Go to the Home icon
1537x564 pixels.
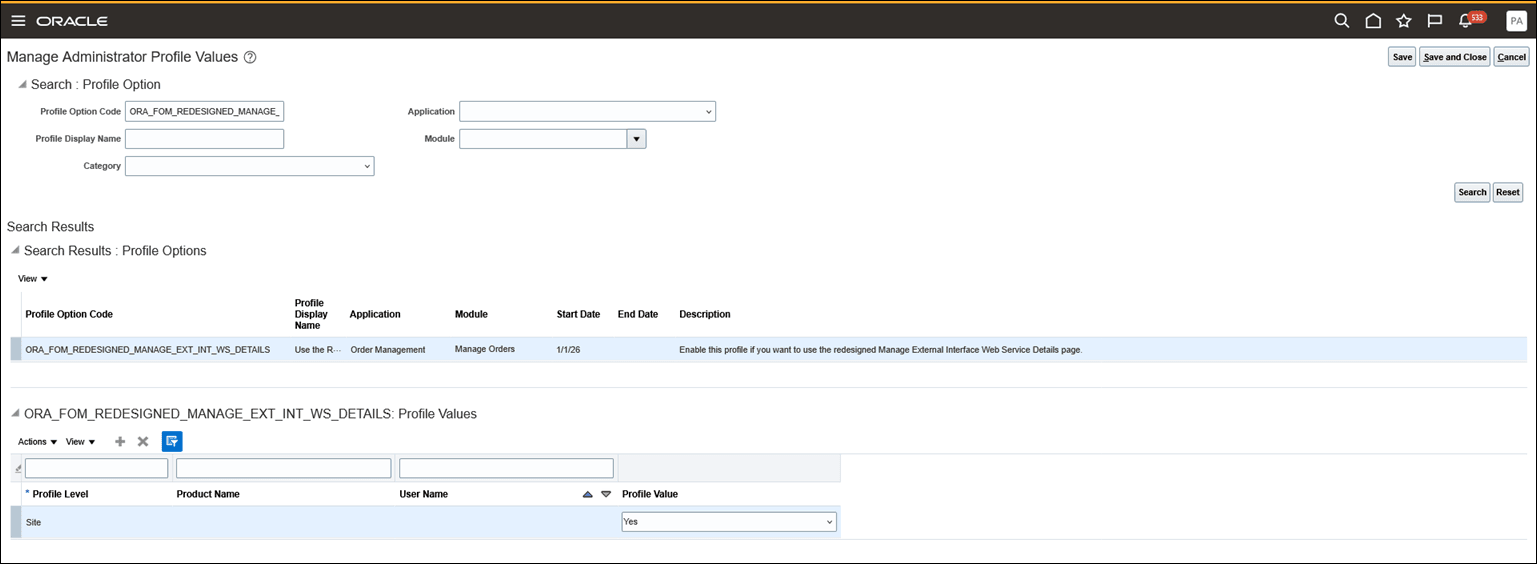pyautogui.click(x=1373, y=21)
